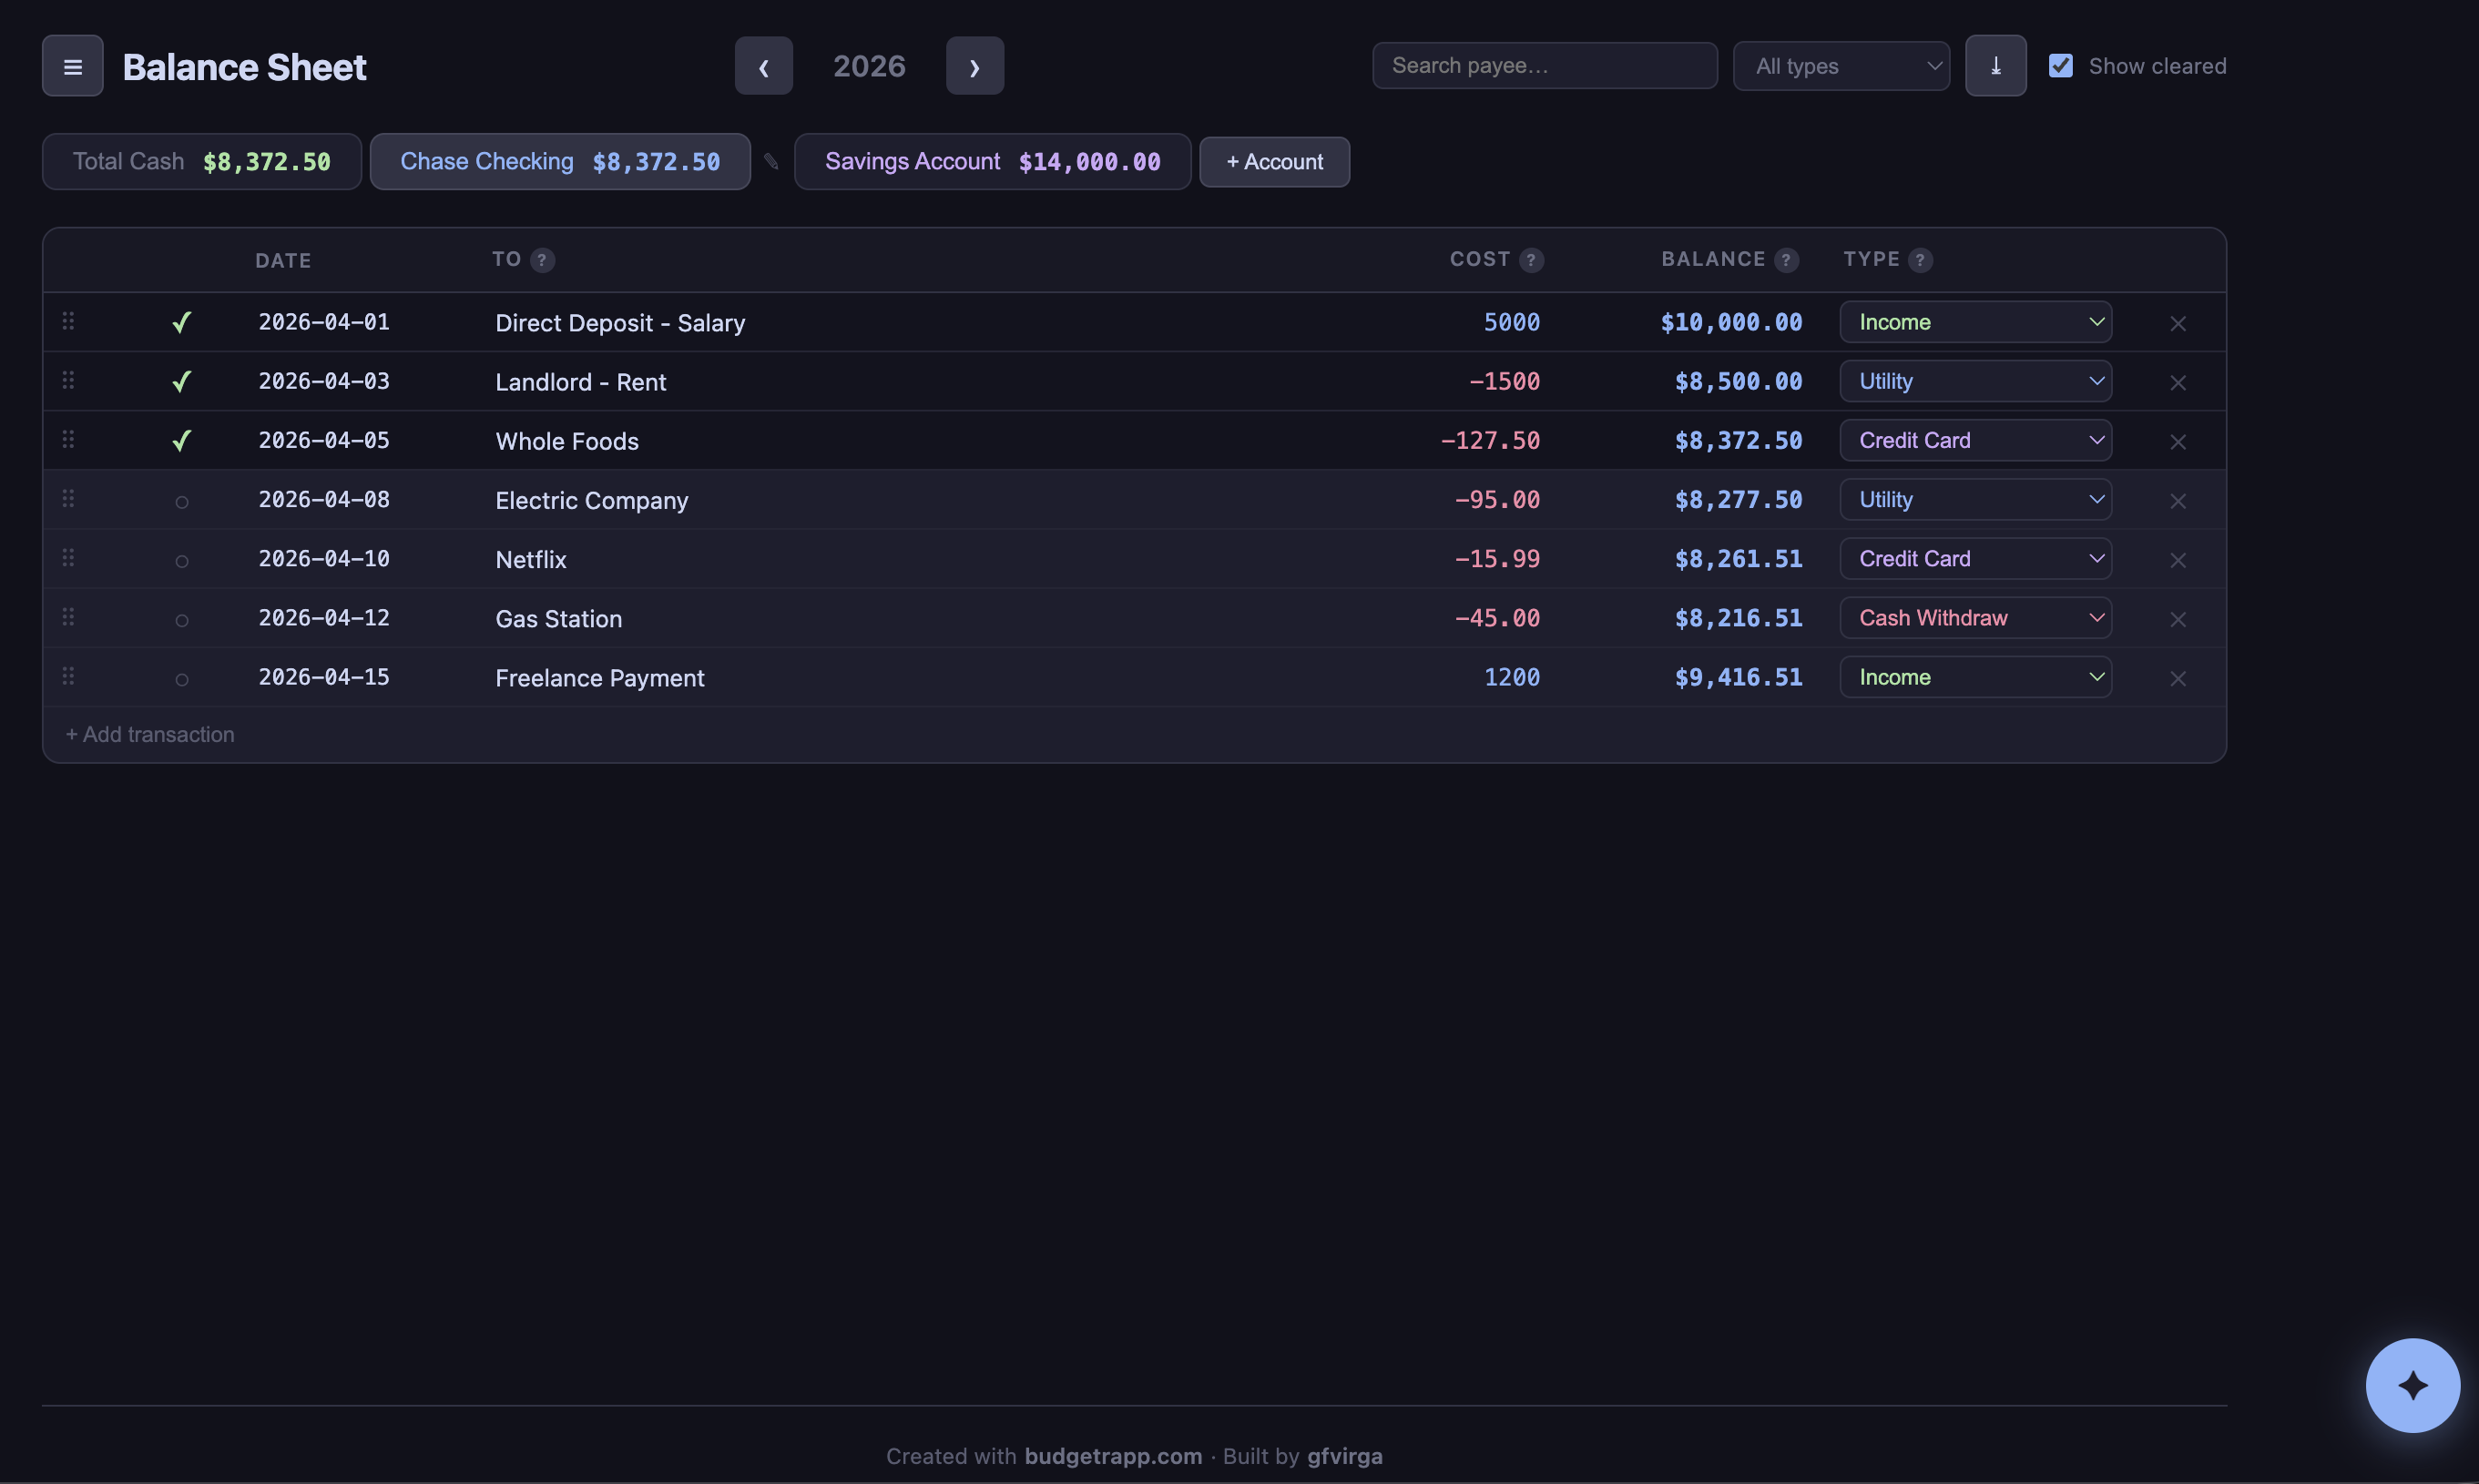The width and height of the screenshot is (2479, 1484).
Task: Open the AI assistant sparkle button
Action: (x=2412, y=1385)
